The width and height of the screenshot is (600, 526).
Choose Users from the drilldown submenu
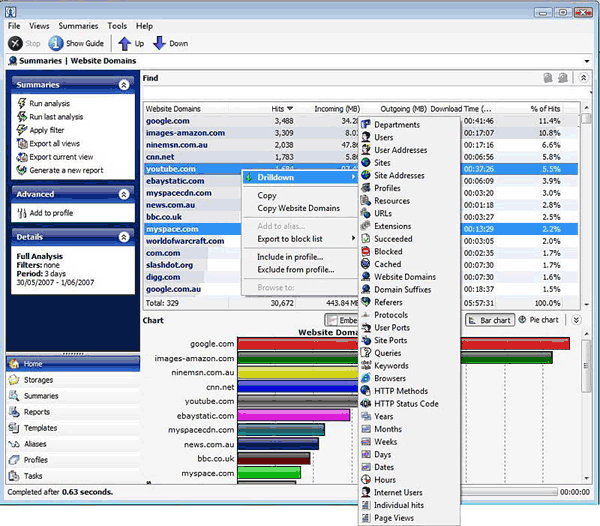coord(409,137)
